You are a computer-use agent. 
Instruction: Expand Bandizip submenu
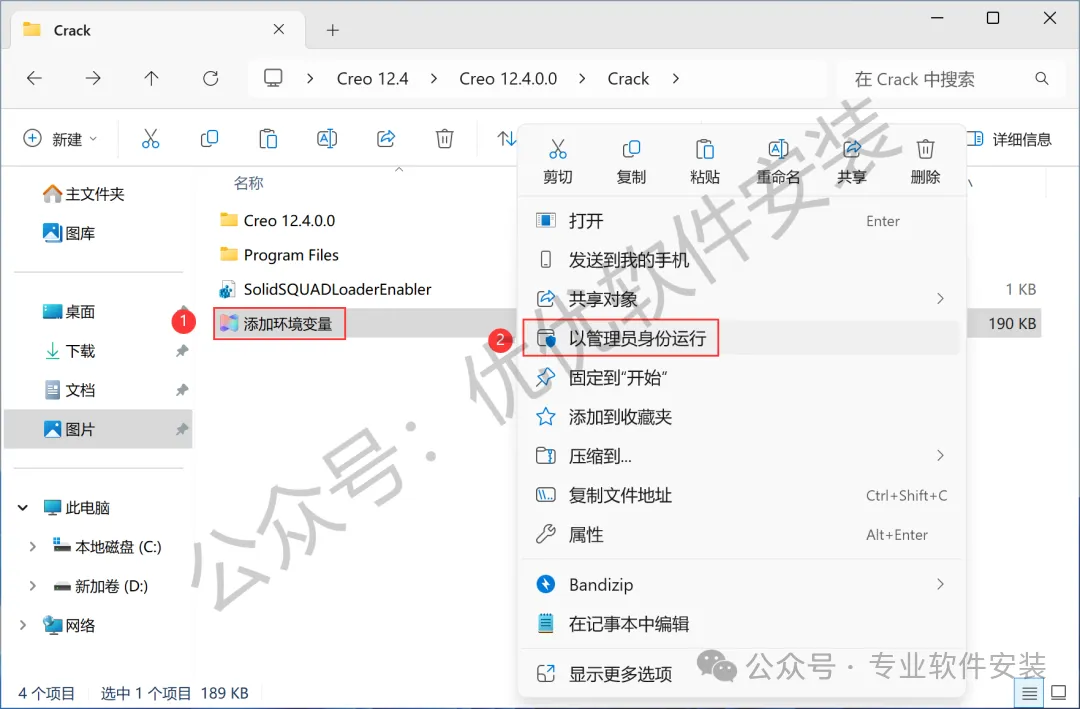pos(940,584)
